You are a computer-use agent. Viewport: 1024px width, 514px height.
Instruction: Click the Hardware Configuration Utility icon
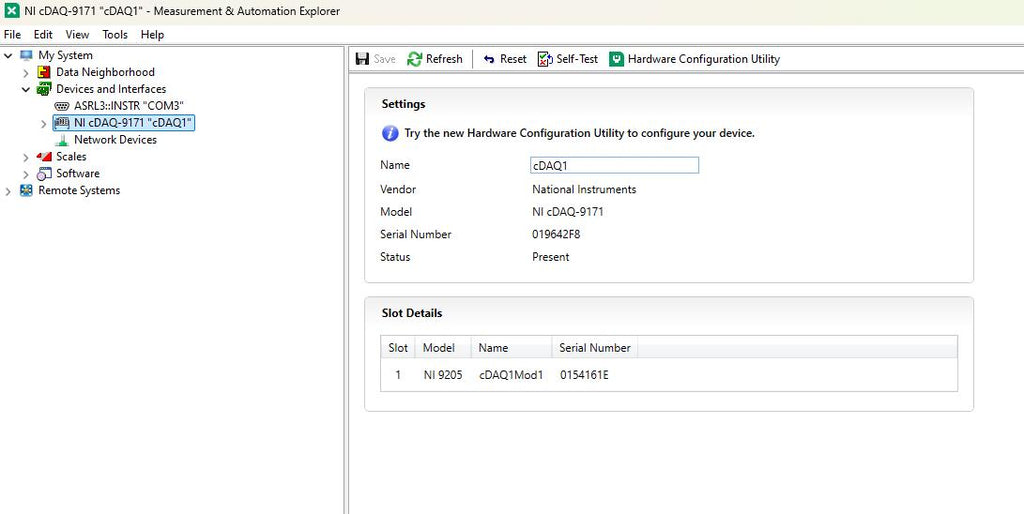point(616,59)
